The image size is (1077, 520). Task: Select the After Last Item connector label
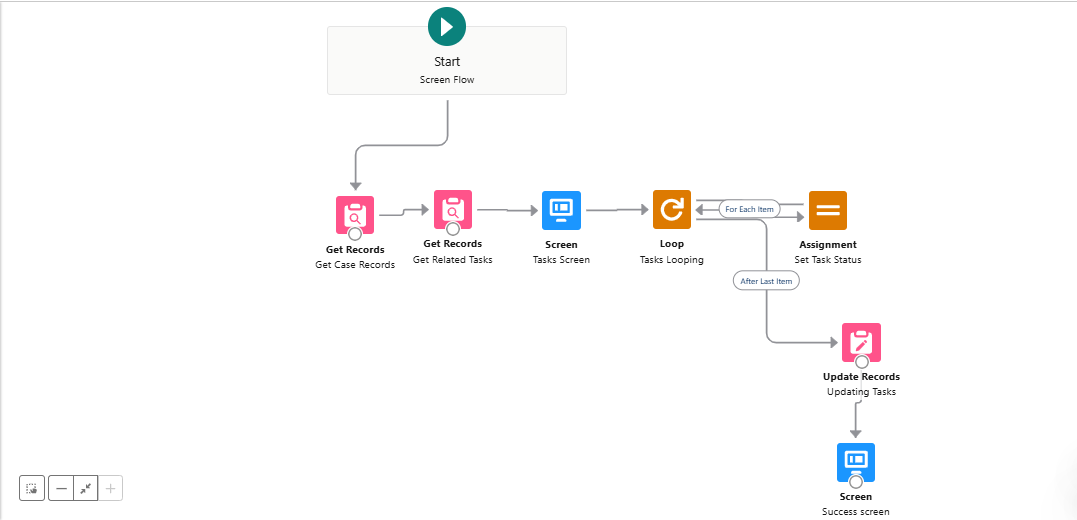766,281
